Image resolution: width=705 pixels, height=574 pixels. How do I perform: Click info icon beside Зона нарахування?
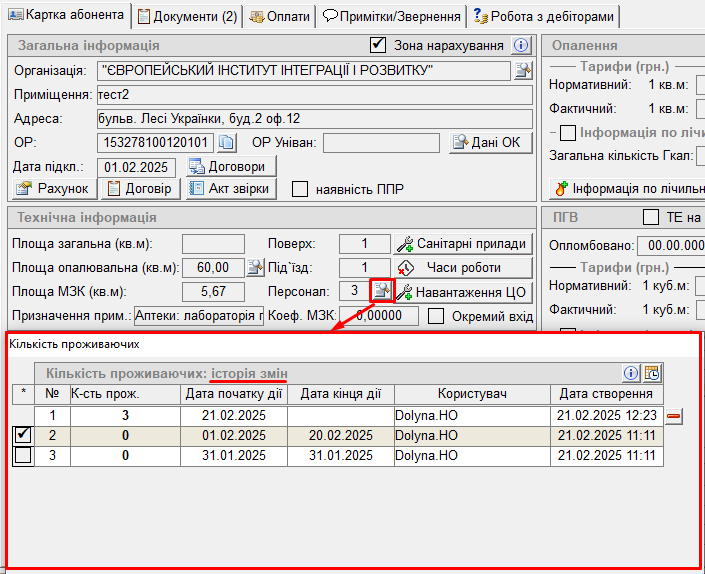(520, 45)
